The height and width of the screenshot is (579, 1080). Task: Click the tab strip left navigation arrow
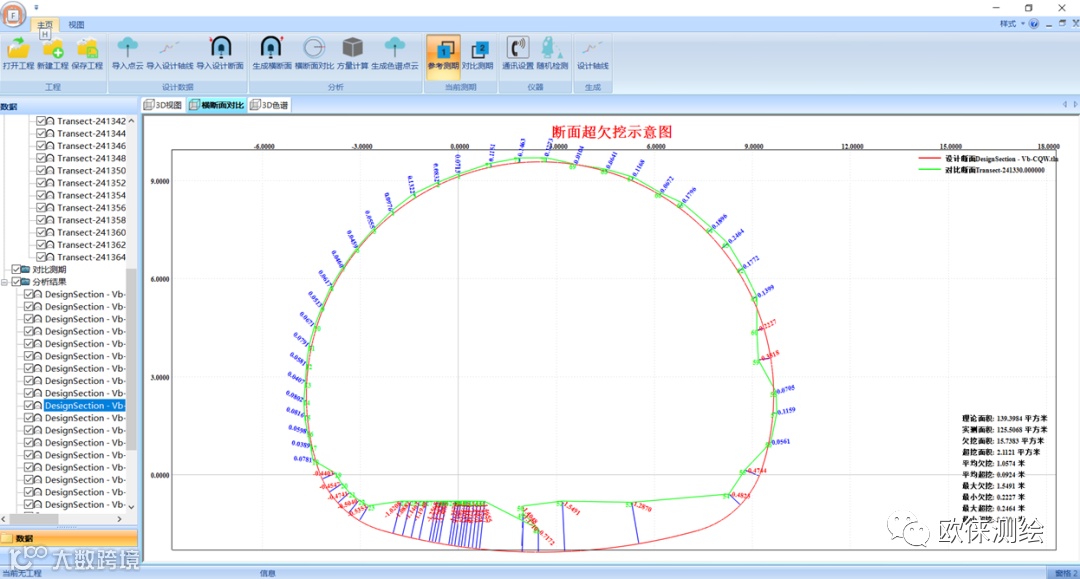pyautogui.click(x=1064, y=105)
